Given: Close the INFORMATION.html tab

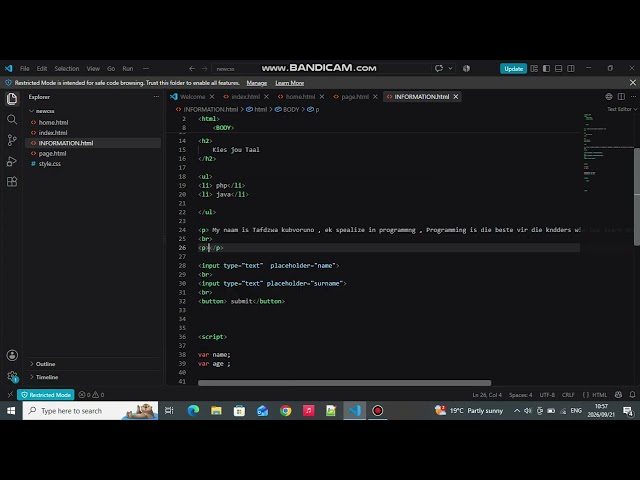Looking at the screenshot, I should pyautogui.click(x=456, y=97).
